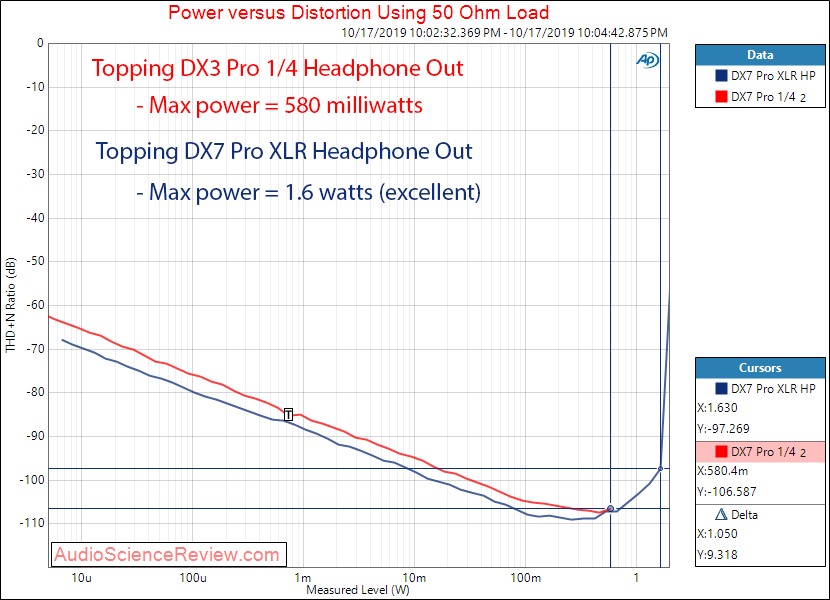Click red DX7 Pro 1/4 swatch in Cursors
The height and width of the screenshot is (600, 830).
721,451
